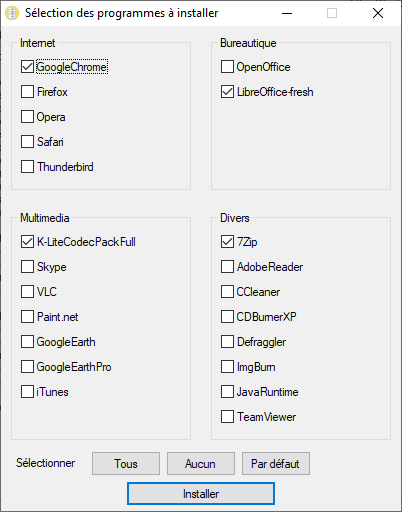Uncheck K-LiteCodecPackFull
This screenshot has height=512, width=402.
pyautogui.click(x=27, y=242)
